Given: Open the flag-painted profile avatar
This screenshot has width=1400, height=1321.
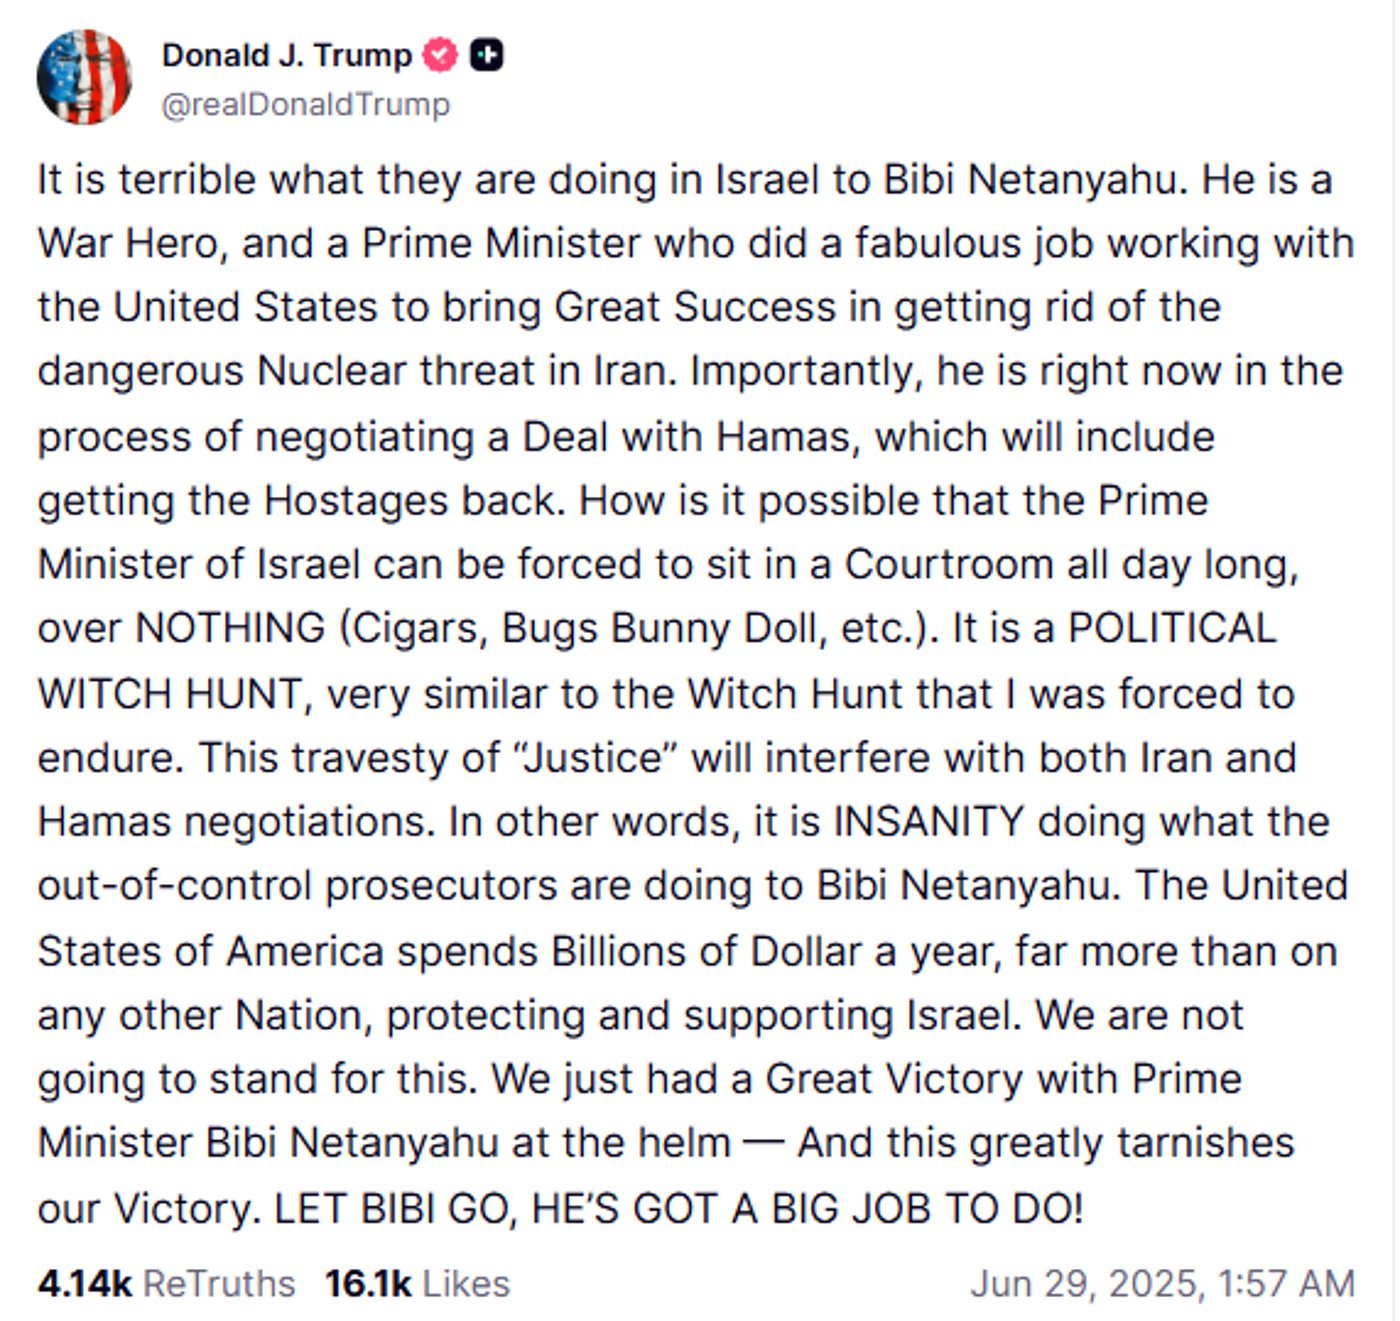Looking at the screenshot, I should point(84,77).
